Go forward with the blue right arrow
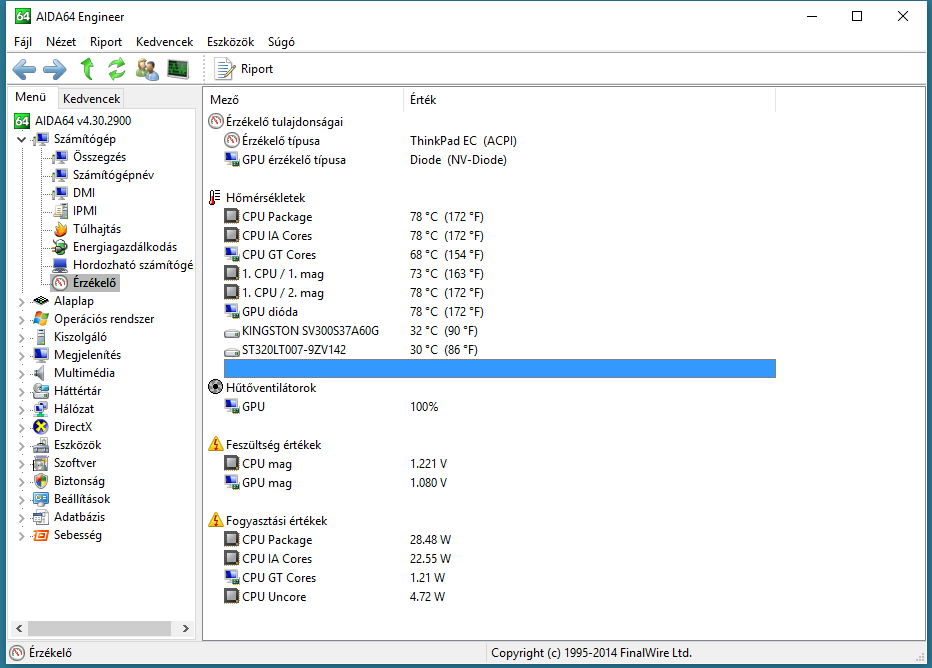Screen dimensions: 932x668 click(55, 69)
